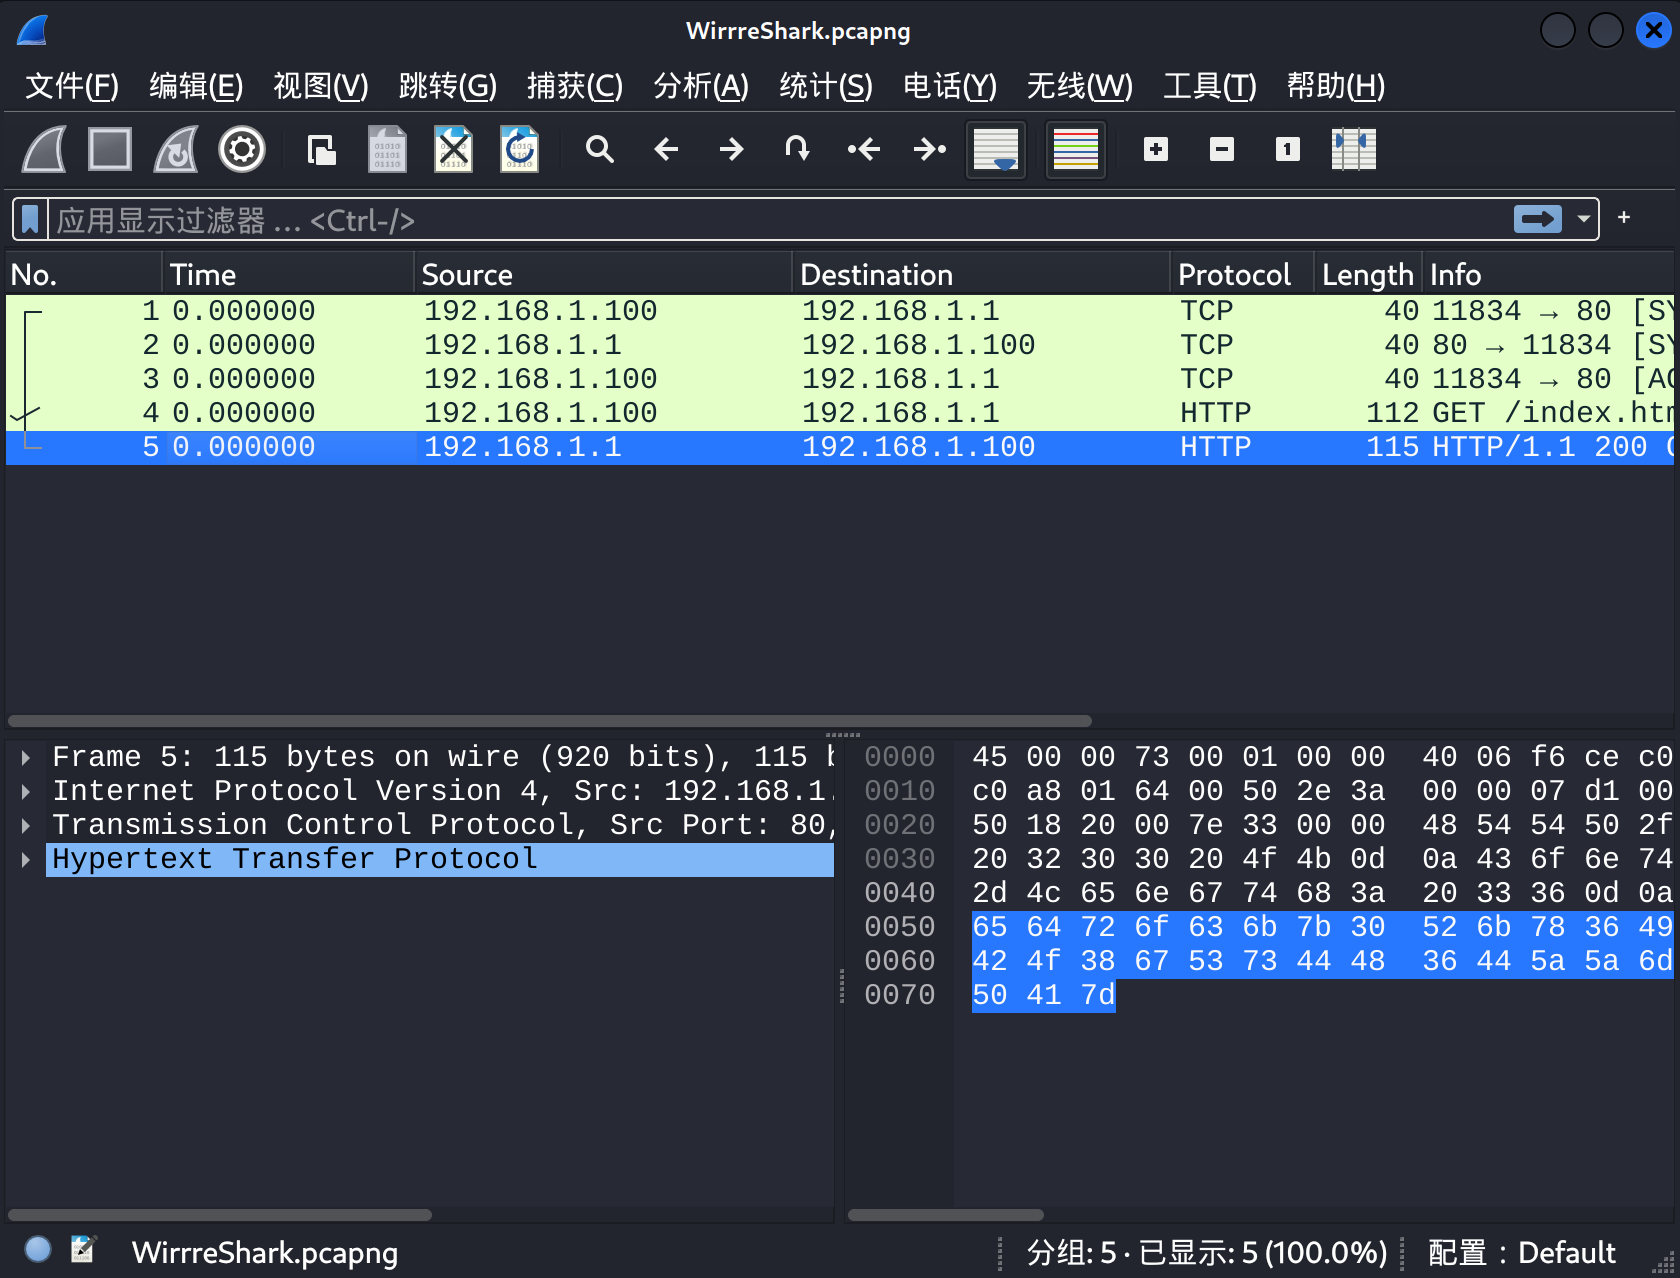This screenshot has width=1680, height=1278.
Task: Expand Internet Protocol Version 4 row
Action: pos(26,791)
